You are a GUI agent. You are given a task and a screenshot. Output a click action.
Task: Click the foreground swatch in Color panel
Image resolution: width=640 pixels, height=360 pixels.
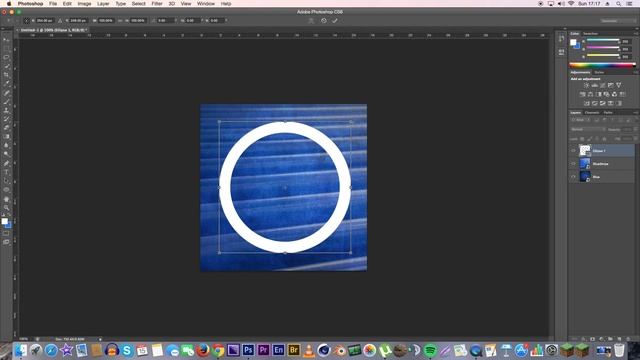[x=573, y=42]
